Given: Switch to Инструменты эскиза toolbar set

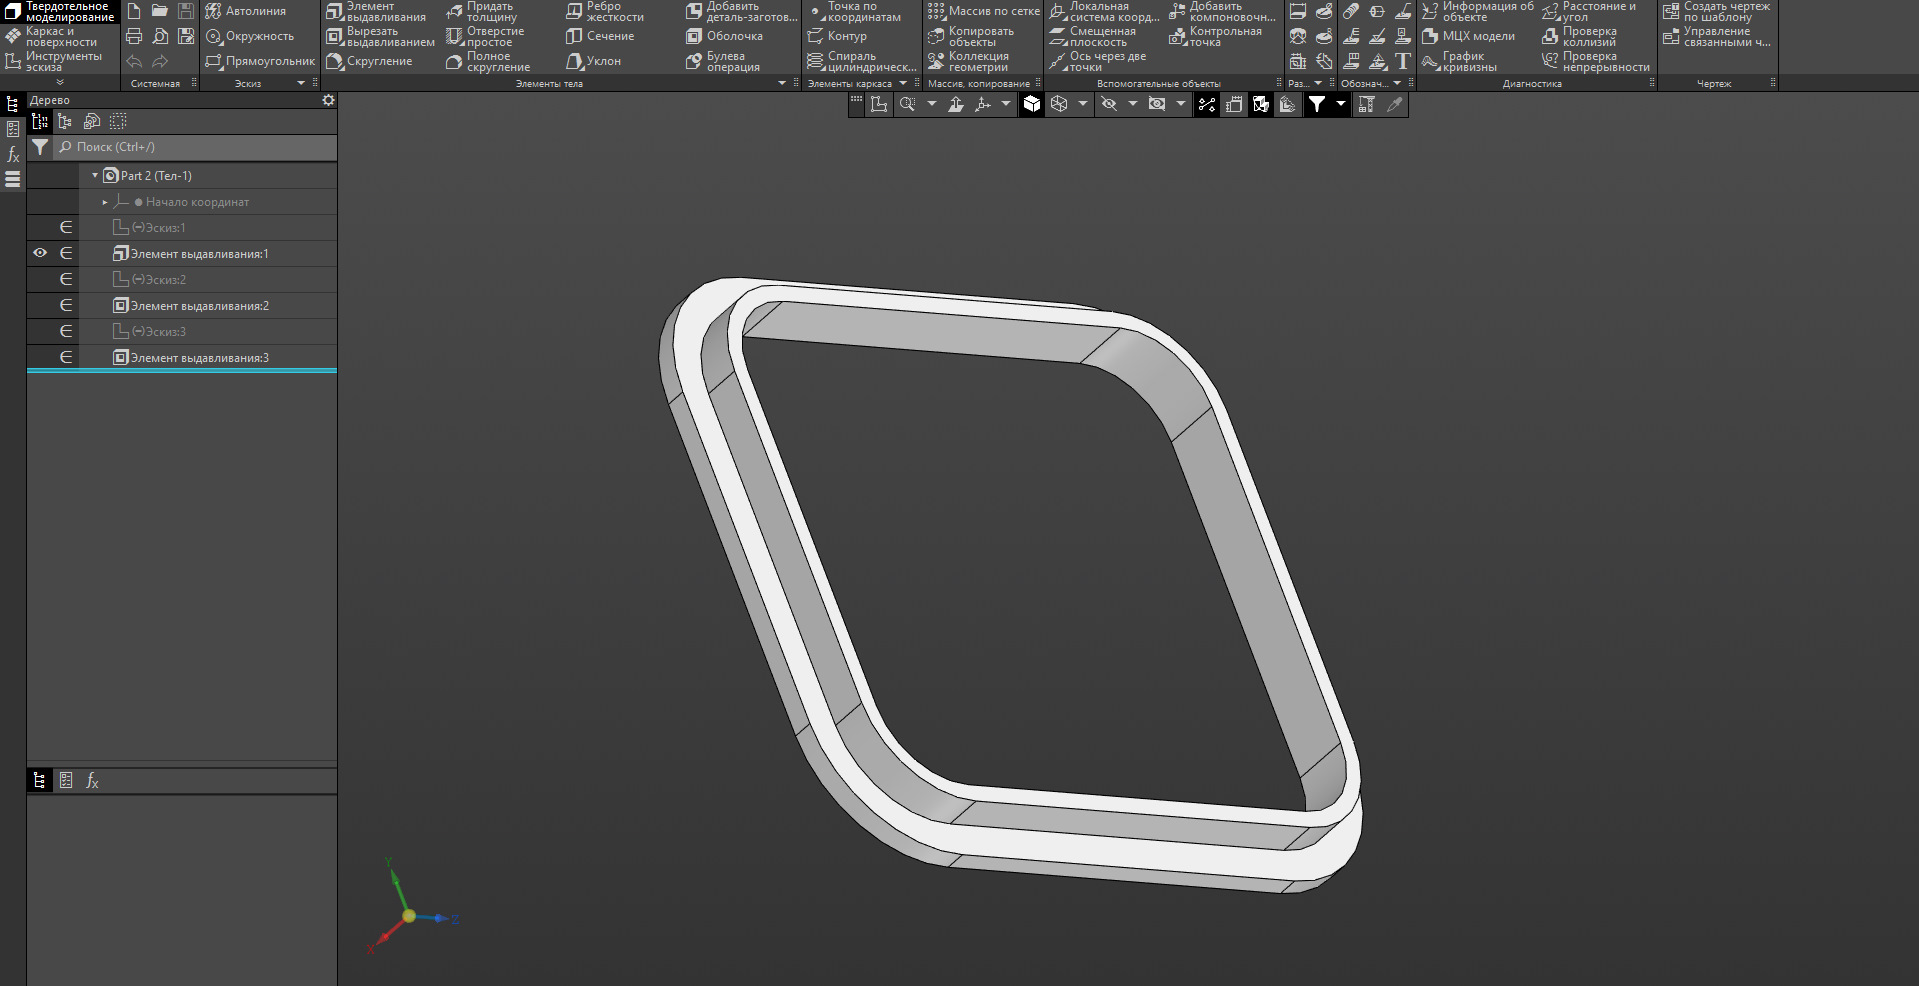Looking at the screenshot, I should [54, 61].
